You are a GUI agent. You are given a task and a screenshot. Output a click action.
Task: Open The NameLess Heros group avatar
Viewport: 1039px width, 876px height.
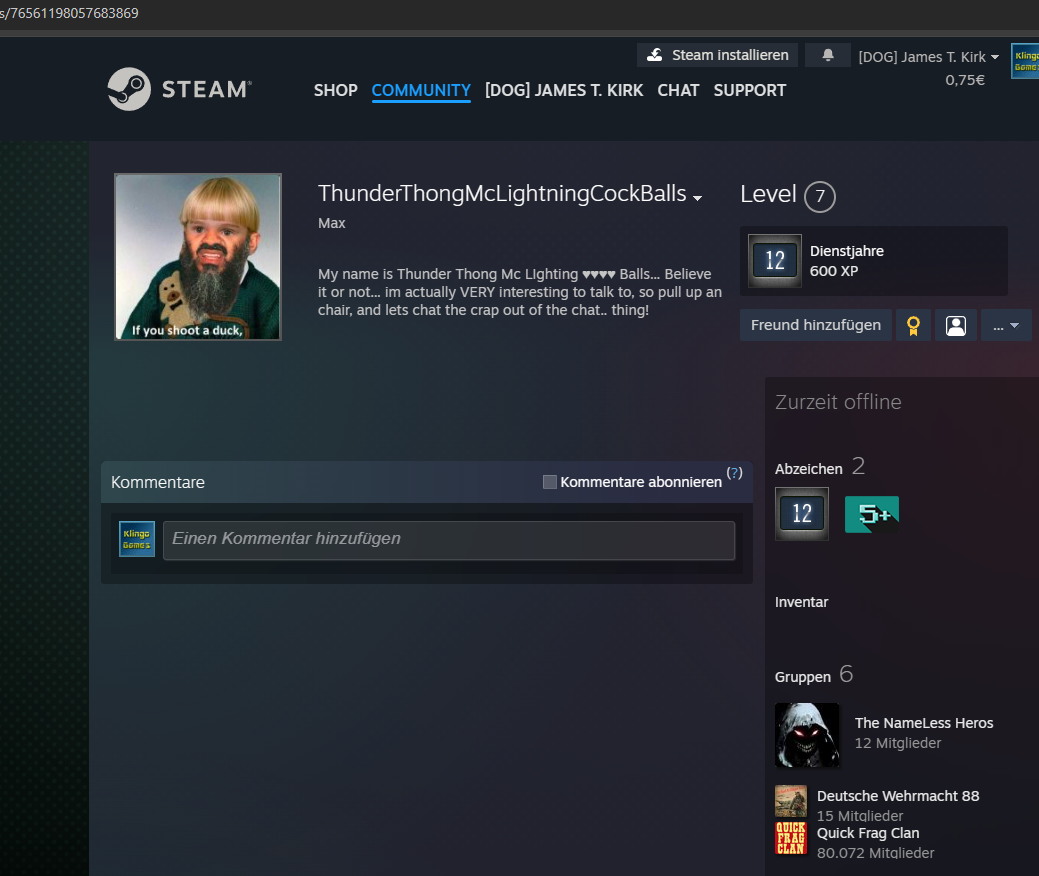point(807,734)
